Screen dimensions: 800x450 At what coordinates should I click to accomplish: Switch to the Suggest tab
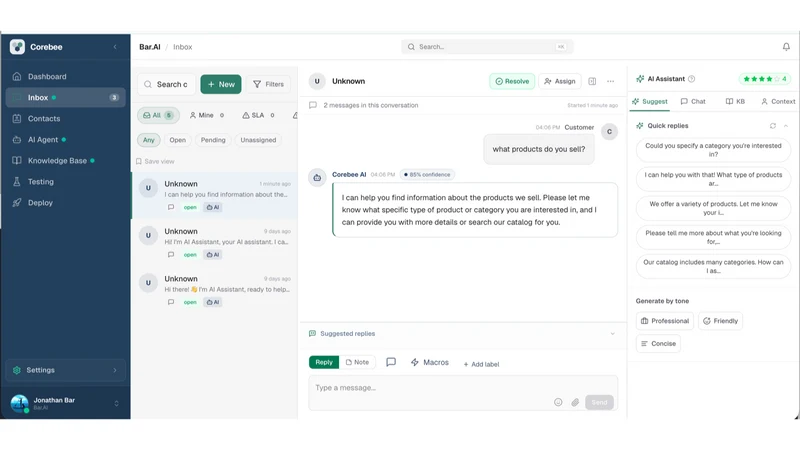[x=649, y=102]
